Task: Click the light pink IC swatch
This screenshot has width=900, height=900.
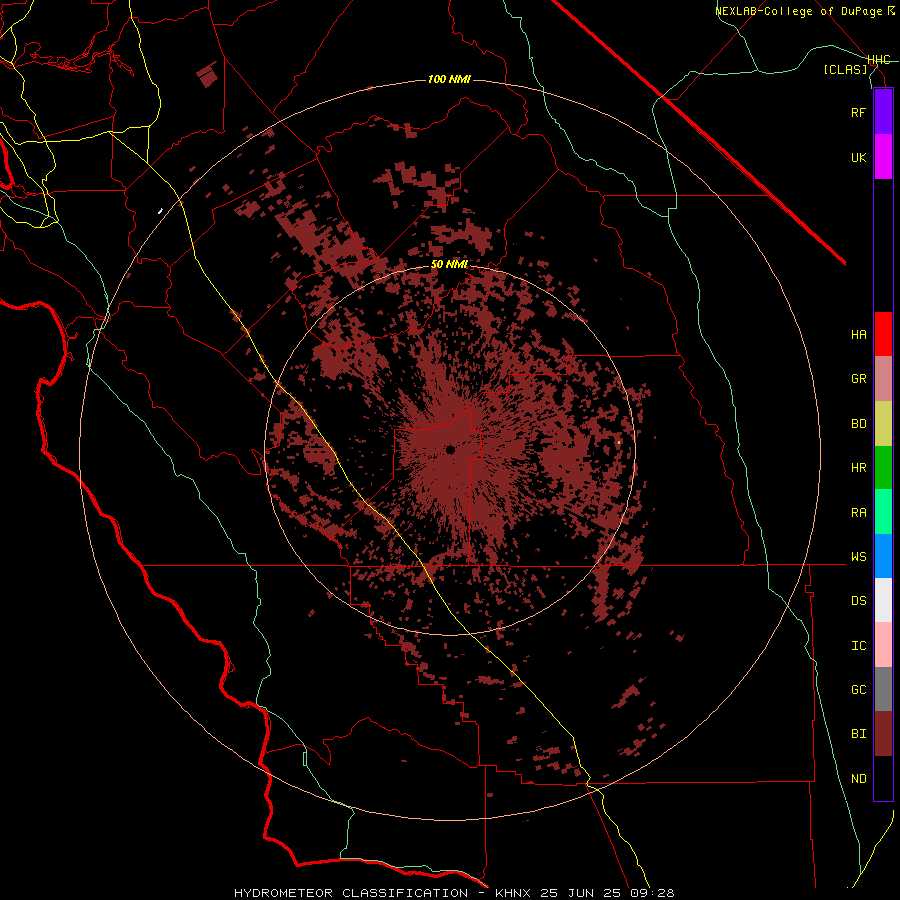Action: click(883, 645)
